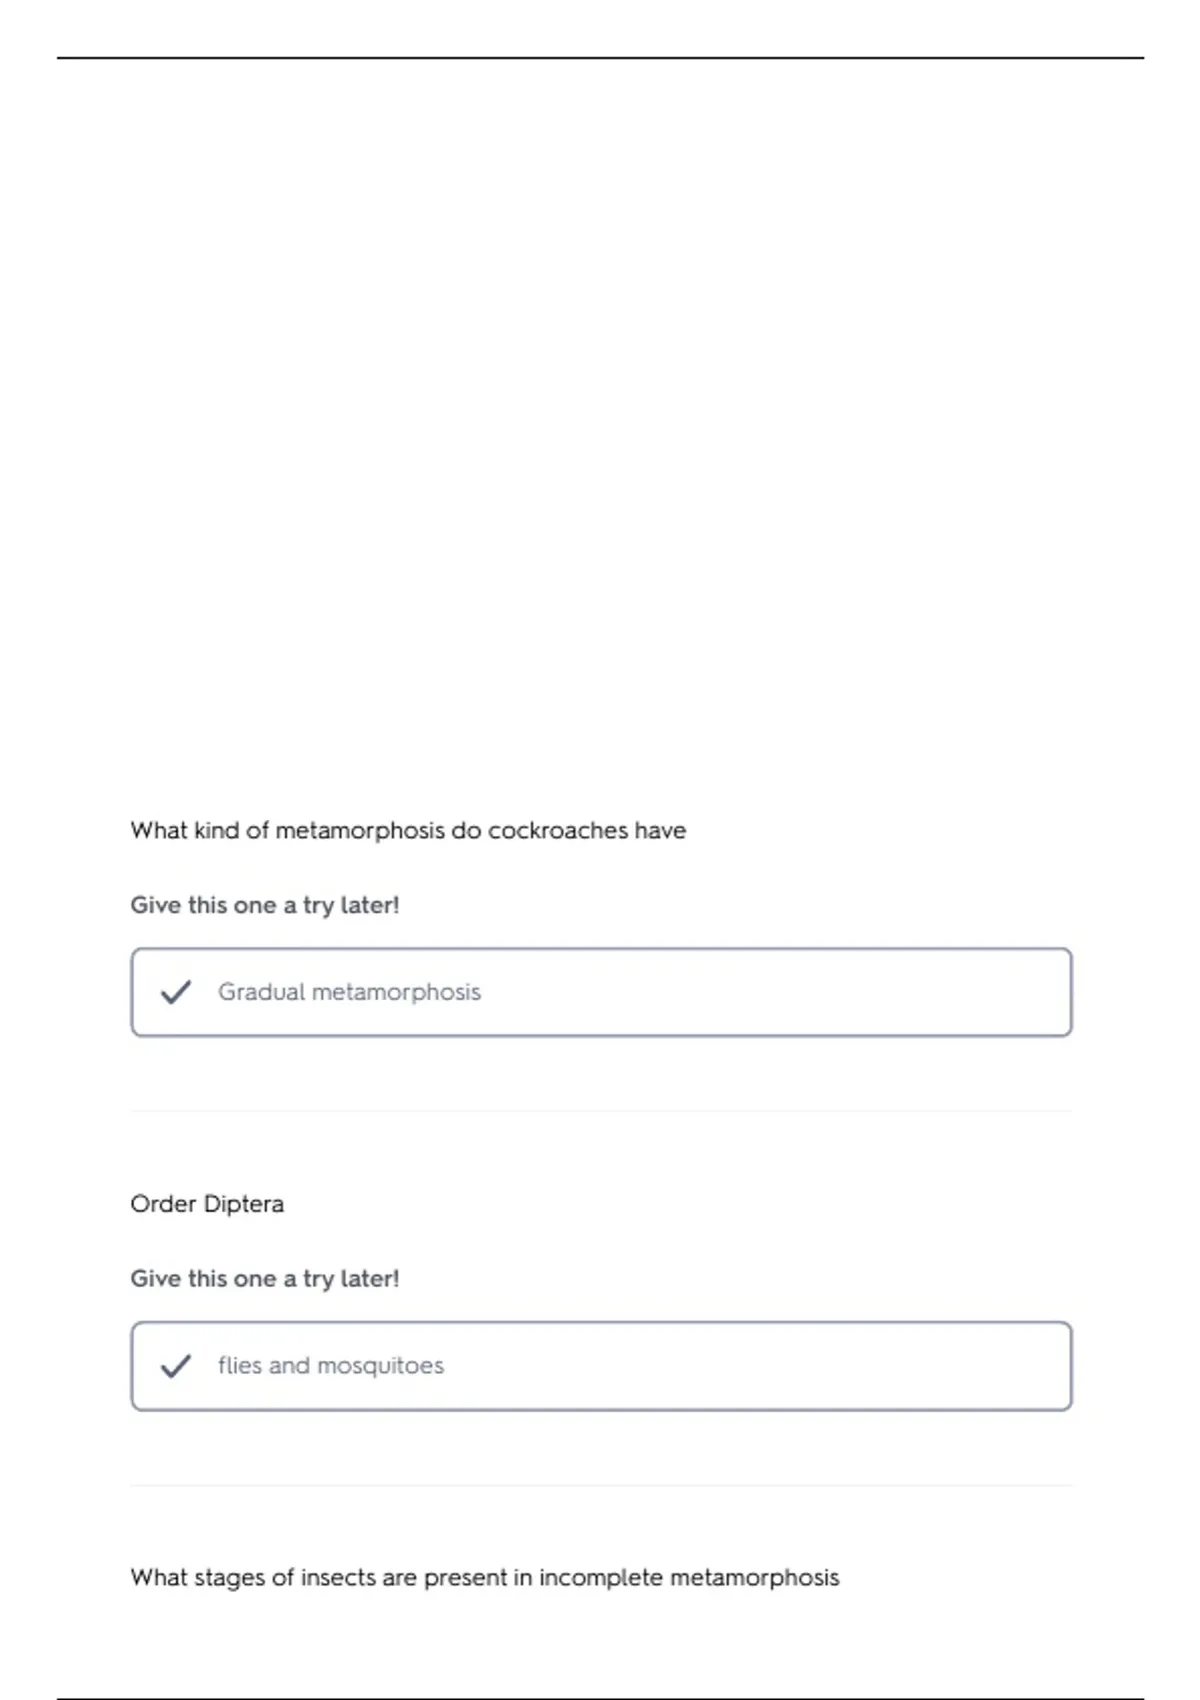1200x1700 pixels.
Task: Click the checkmark beside flies and mosquitoes
Action: tap(176, 1366)
